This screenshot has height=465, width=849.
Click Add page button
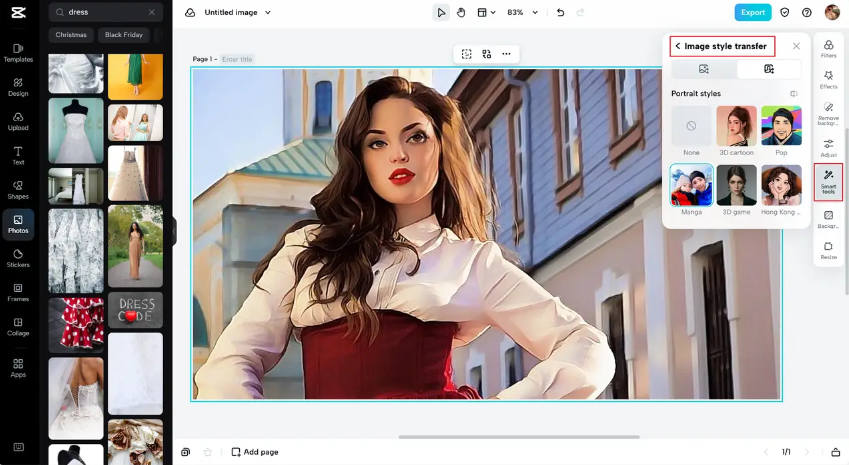coord(255,452)
